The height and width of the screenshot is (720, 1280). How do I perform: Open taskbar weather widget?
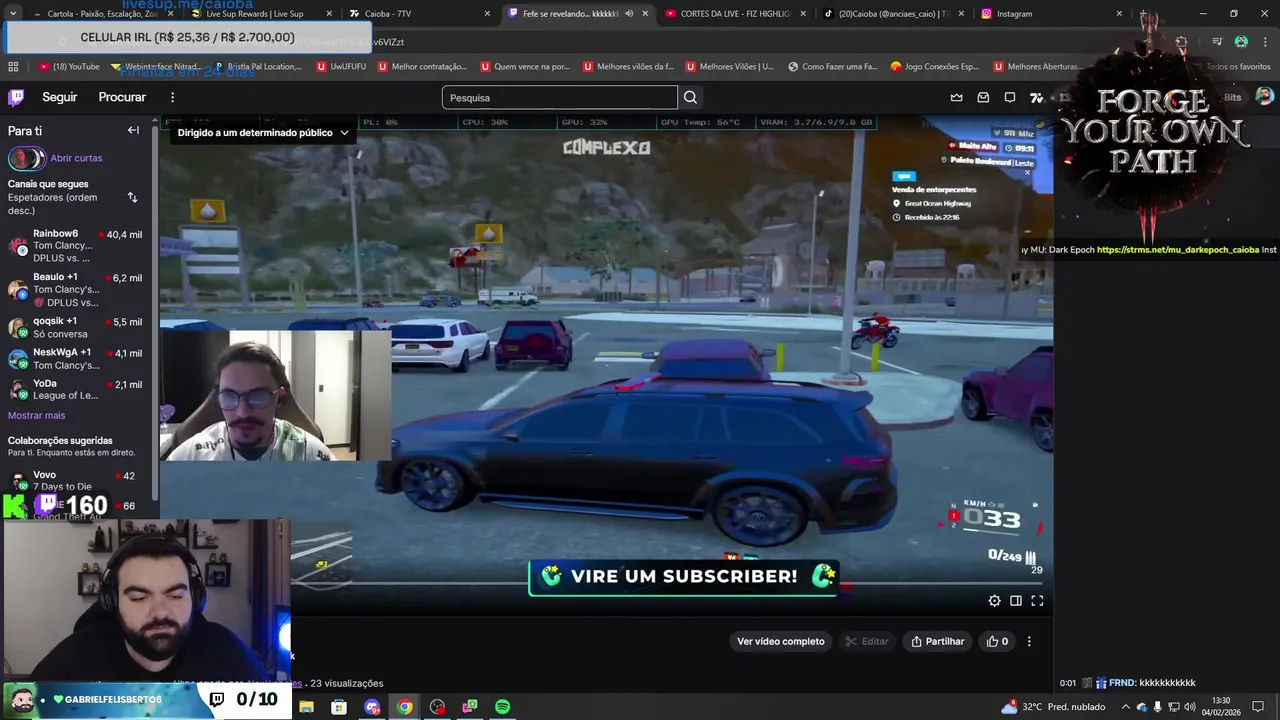pyautogui.click(x=1053, y=707)
